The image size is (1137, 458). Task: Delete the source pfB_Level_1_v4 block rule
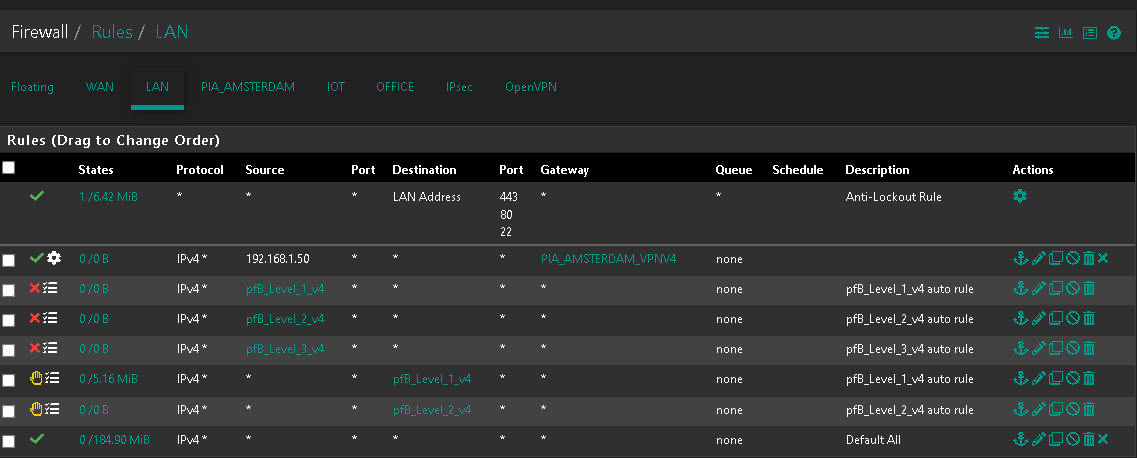coord(1088,288)
